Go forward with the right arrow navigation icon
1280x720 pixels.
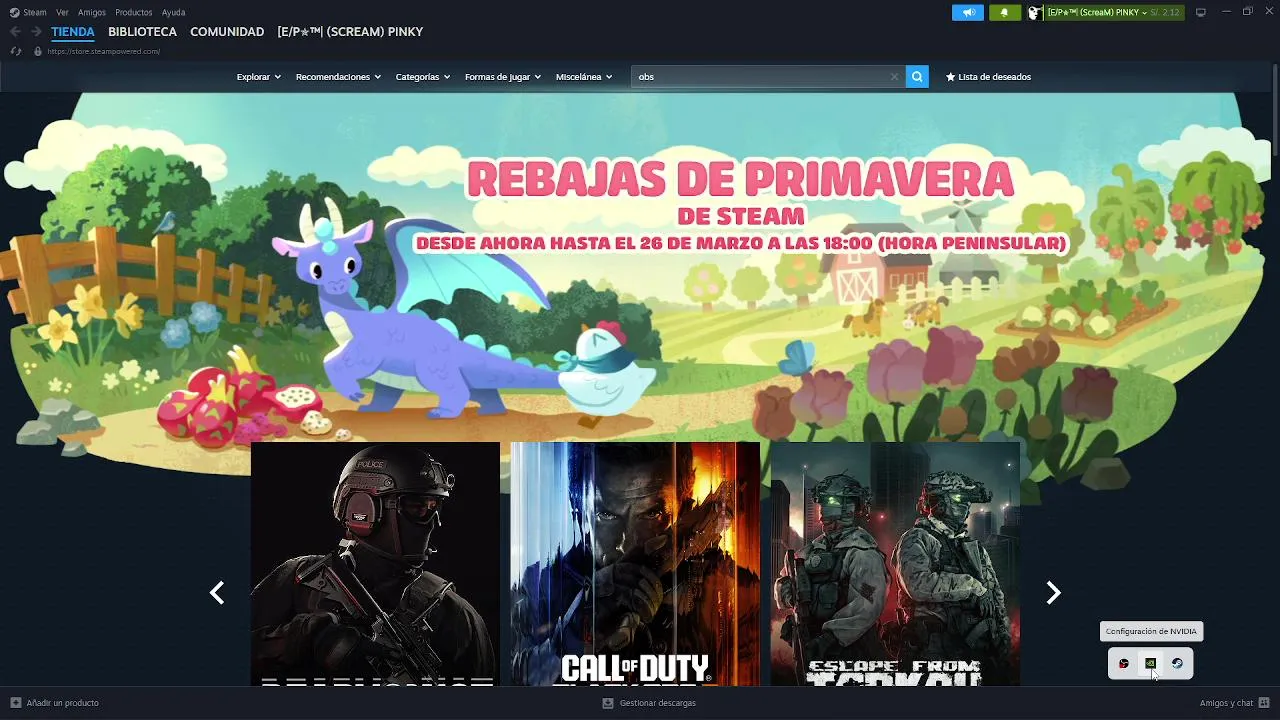coord(36,32)
